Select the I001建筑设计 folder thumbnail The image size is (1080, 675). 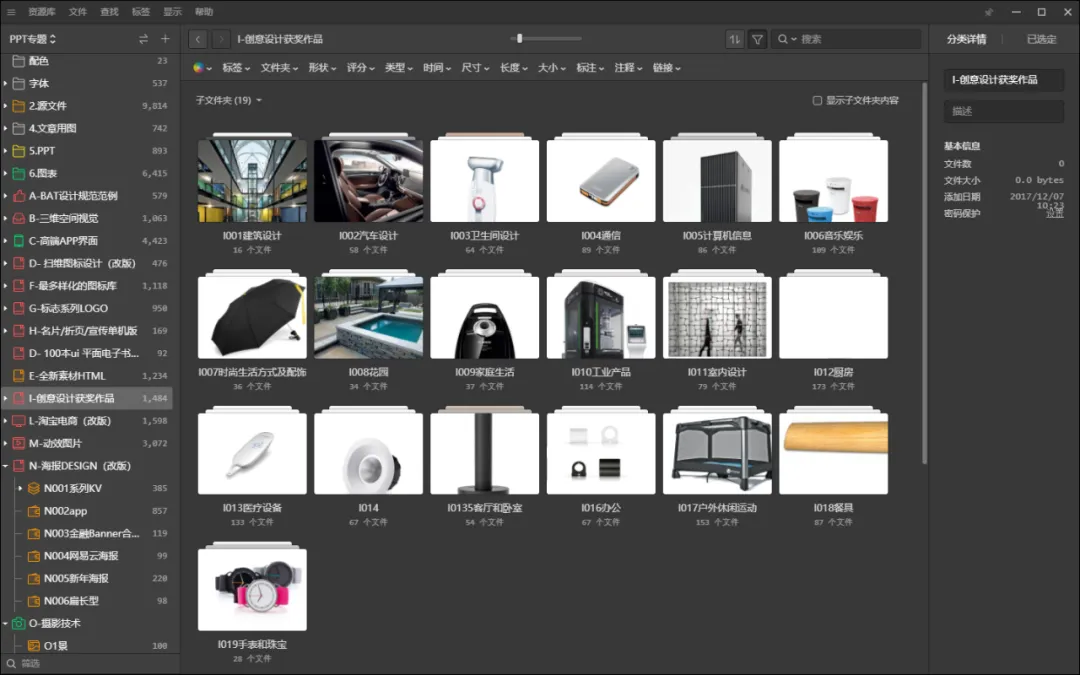click(252, 180)
